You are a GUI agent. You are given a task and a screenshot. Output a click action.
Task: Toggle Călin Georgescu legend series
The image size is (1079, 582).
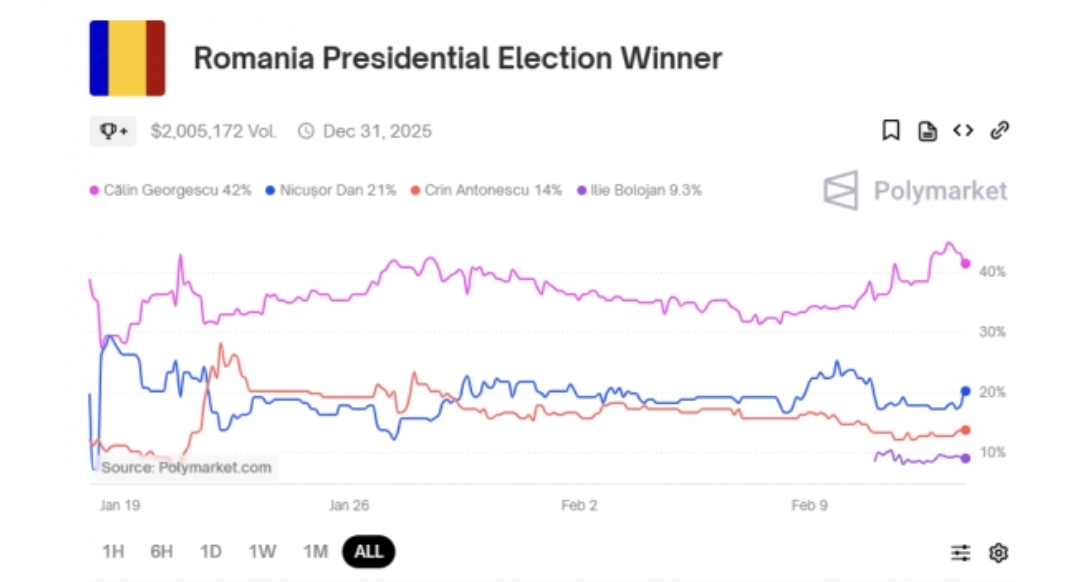tap(170, 190)
